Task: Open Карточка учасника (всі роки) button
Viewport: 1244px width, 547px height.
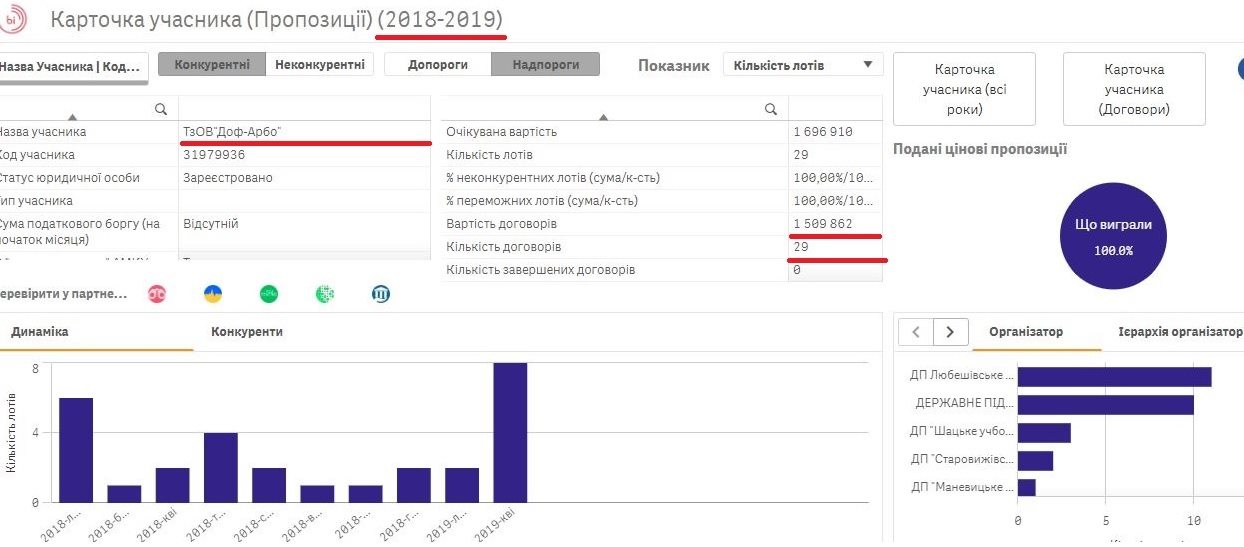Action: (964, 89)
